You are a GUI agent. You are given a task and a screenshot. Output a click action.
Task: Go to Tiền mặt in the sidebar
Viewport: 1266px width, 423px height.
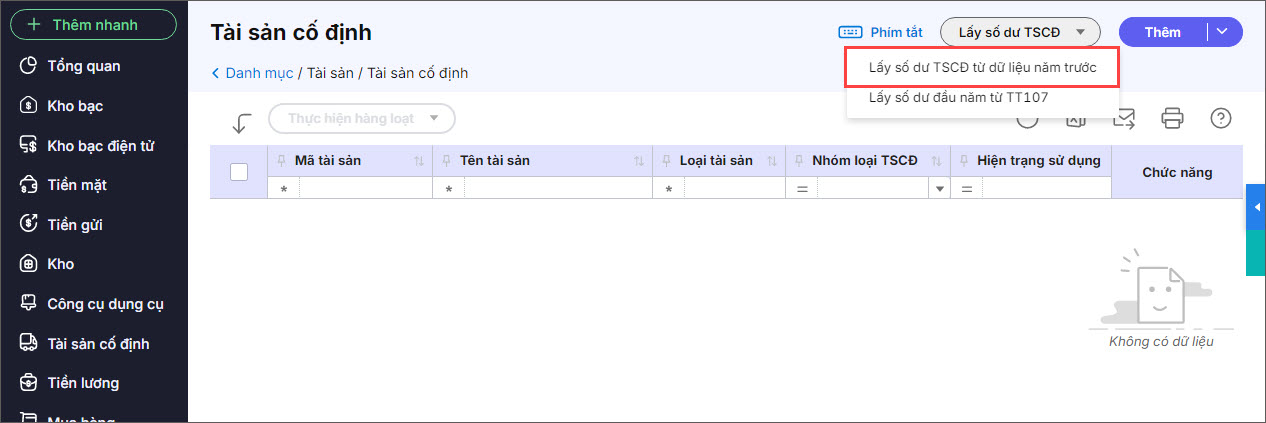[x=76, y=185]
